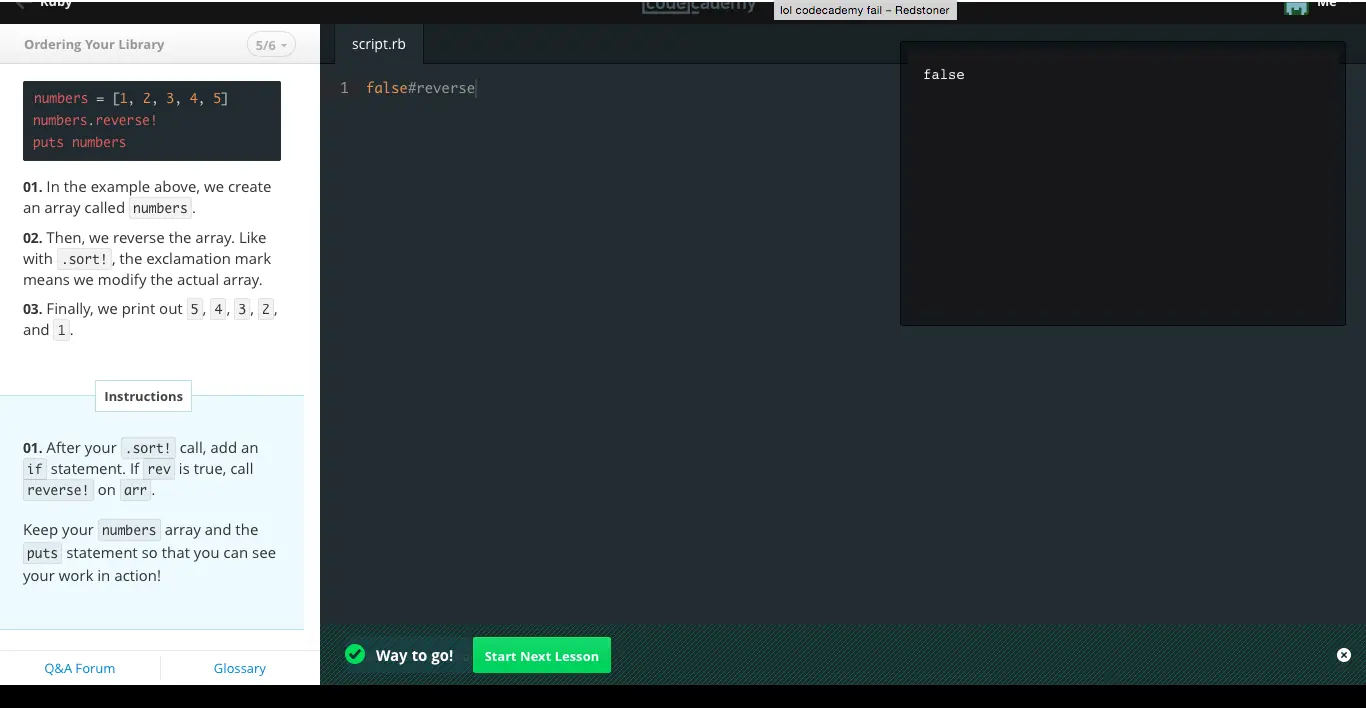Click the numbers.reverse! example code block
Viewport: 1366px width, 708px height.
pos(152,121)
